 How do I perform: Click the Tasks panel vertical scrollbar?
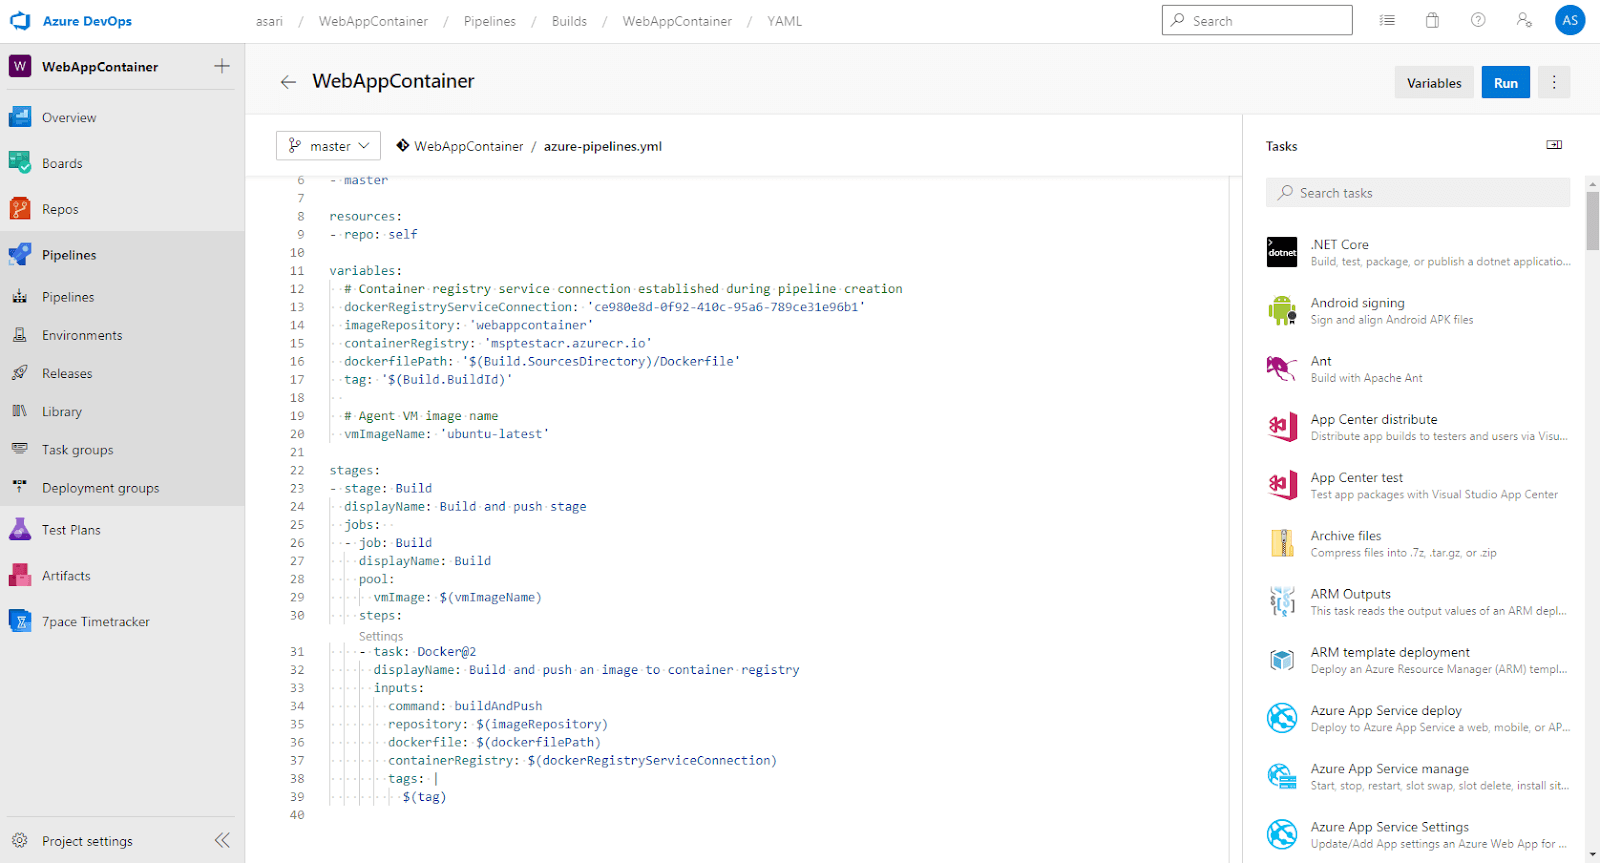coord(1592,220)
